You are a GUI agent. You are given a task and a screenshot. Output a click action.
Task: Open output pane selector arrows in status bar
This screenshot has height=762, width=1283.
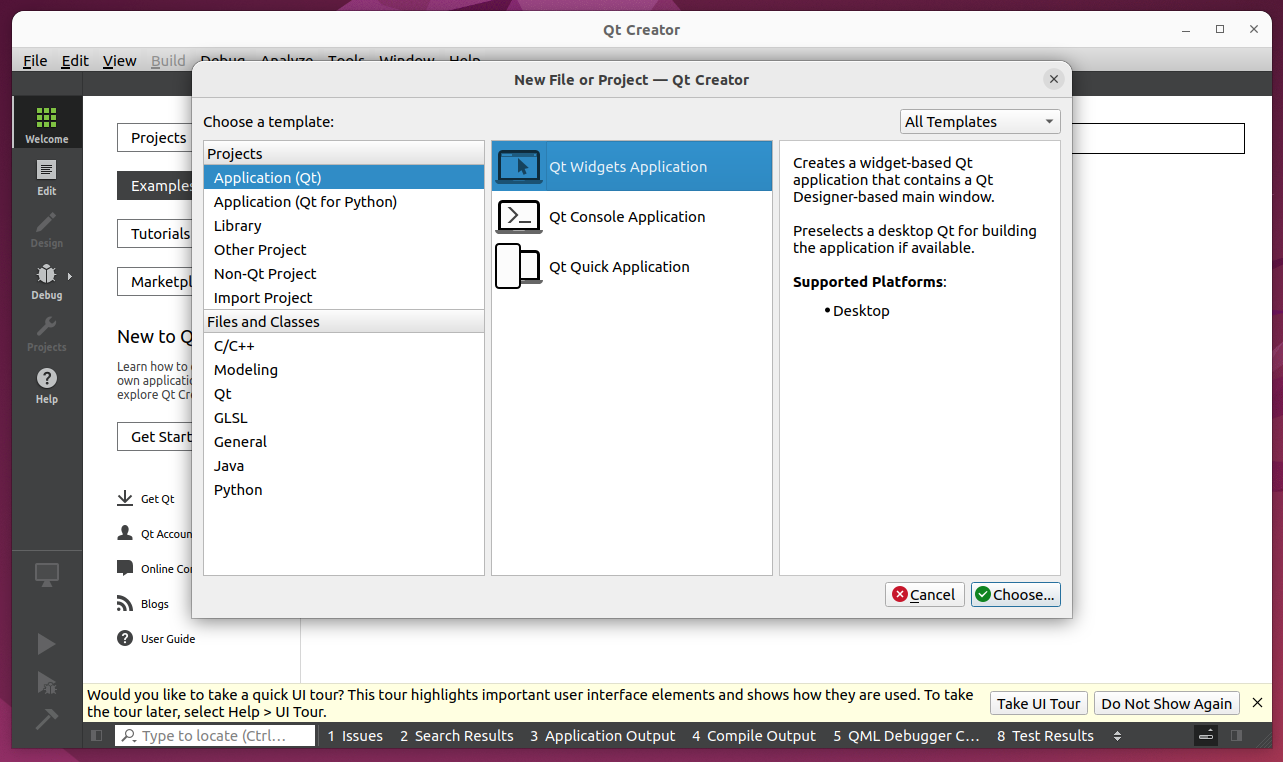pos(1117,735)
